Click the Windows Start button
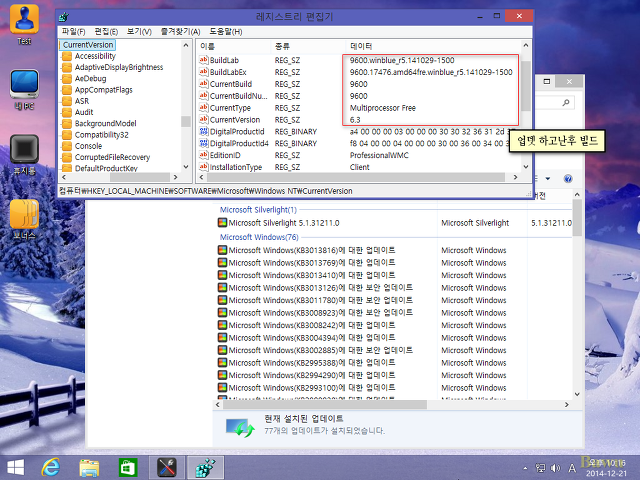The height and width of the screenshot is (480, 640). tap(16, 467)
